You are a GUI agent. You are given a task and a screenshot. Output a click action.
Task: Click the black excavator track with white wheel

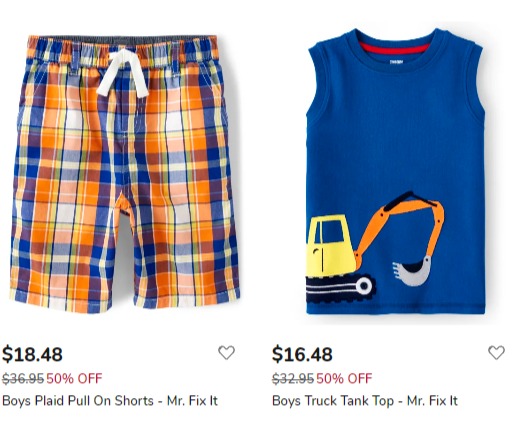pyautogui.click(x=340, y=289)
